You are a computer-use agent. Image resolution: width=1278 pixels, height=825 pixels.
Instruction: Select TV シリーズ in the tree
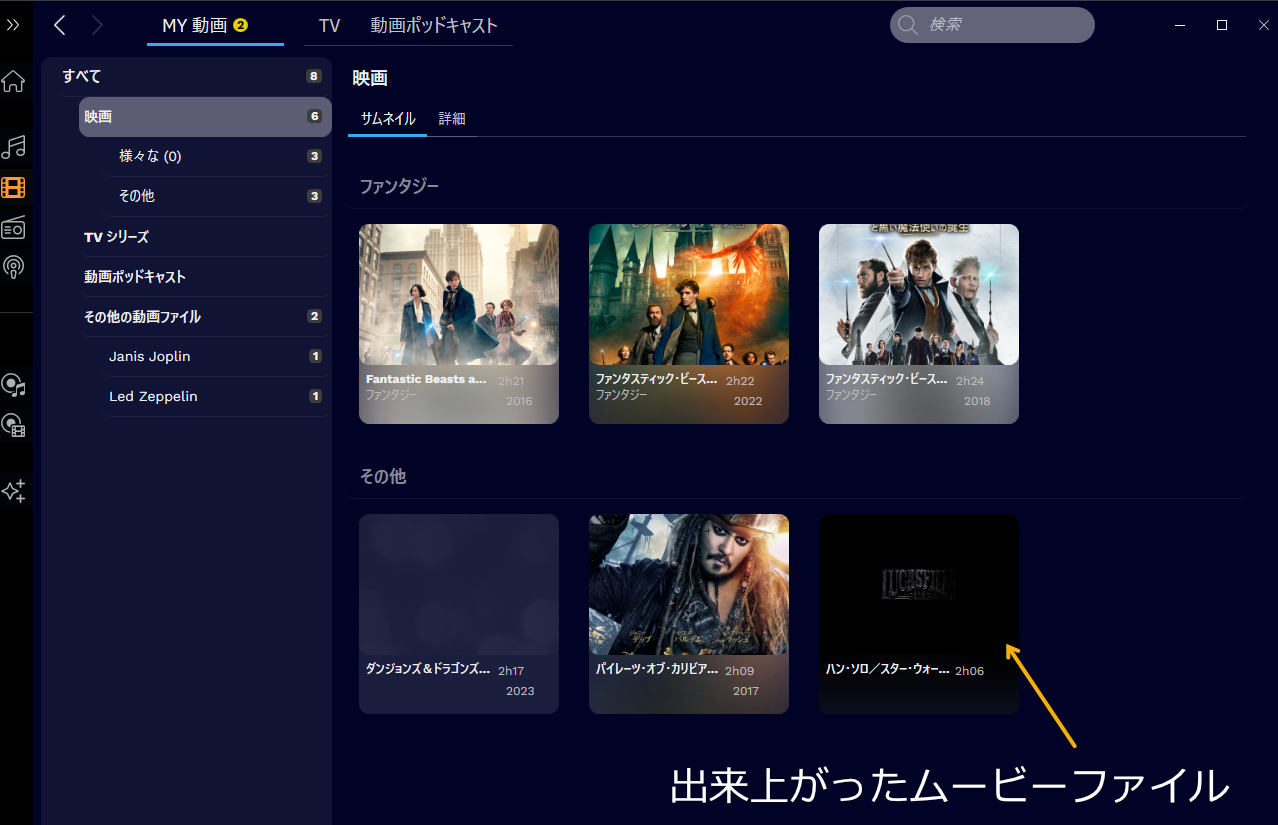pyautogui.click(x=205, y=237)
